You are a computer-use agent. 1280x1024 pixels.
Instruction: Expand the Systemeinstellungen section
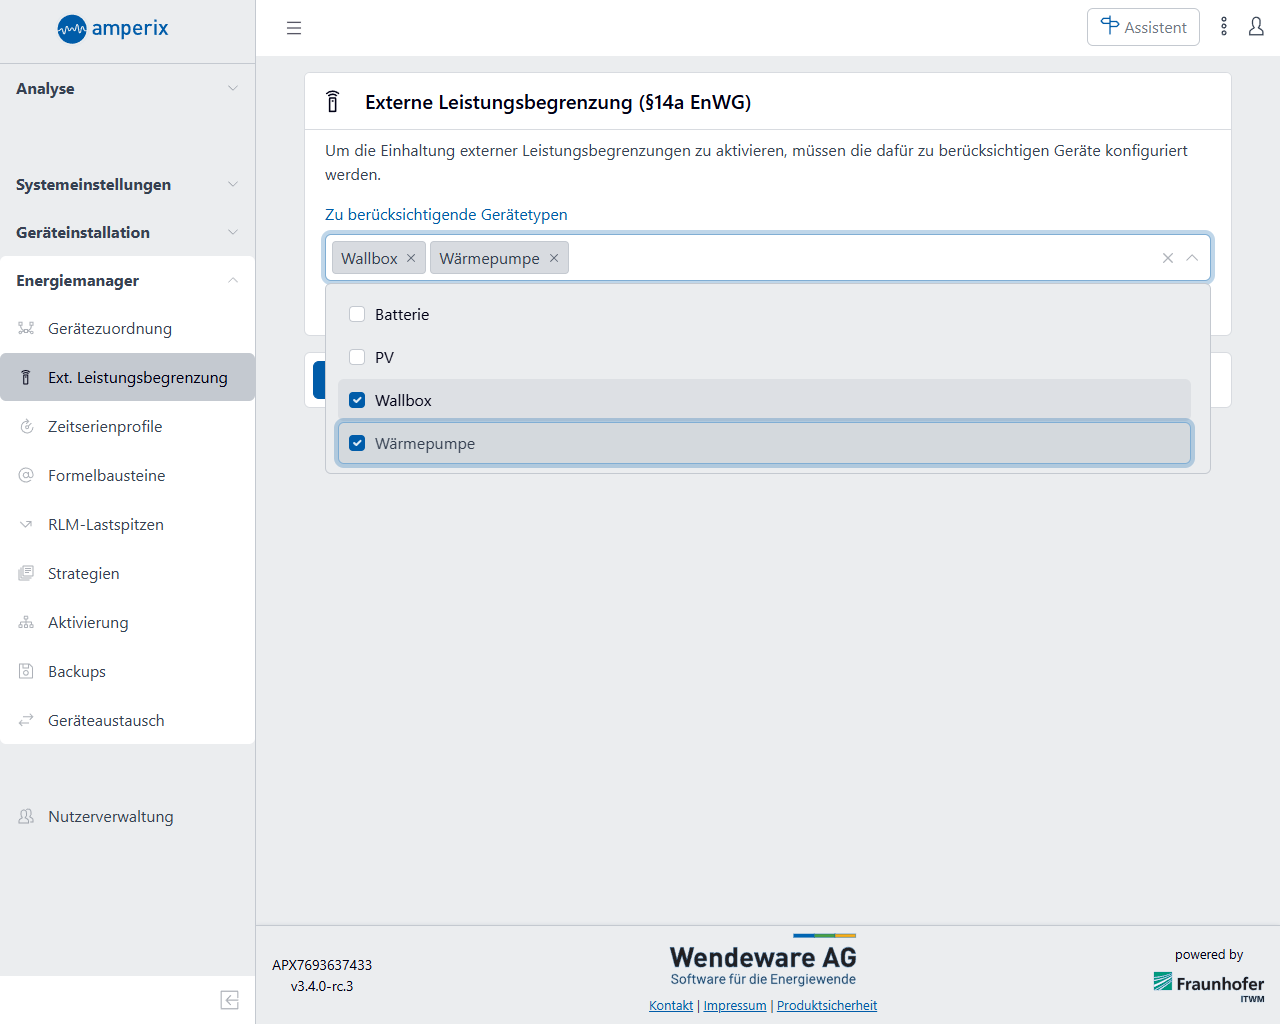(127, 184)
